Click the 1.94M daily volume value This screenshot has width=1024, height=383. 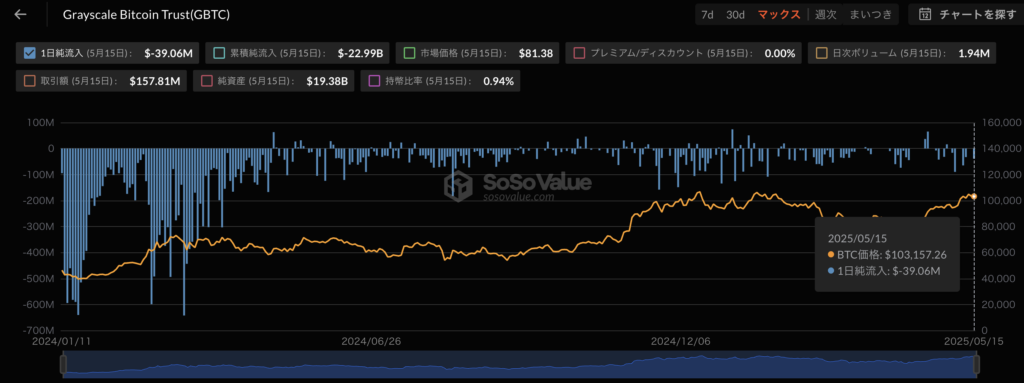(x=973, y=54)
